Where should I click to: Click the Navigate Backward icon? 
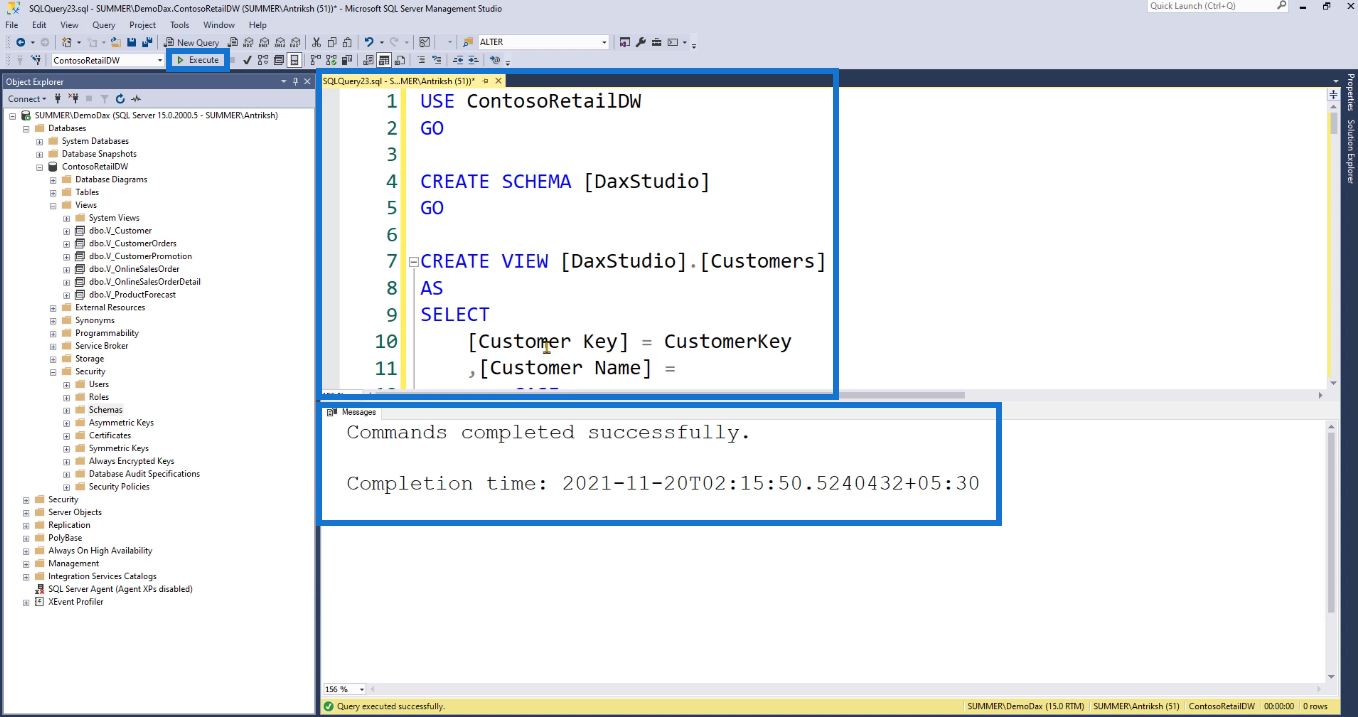tap(20, 42)
